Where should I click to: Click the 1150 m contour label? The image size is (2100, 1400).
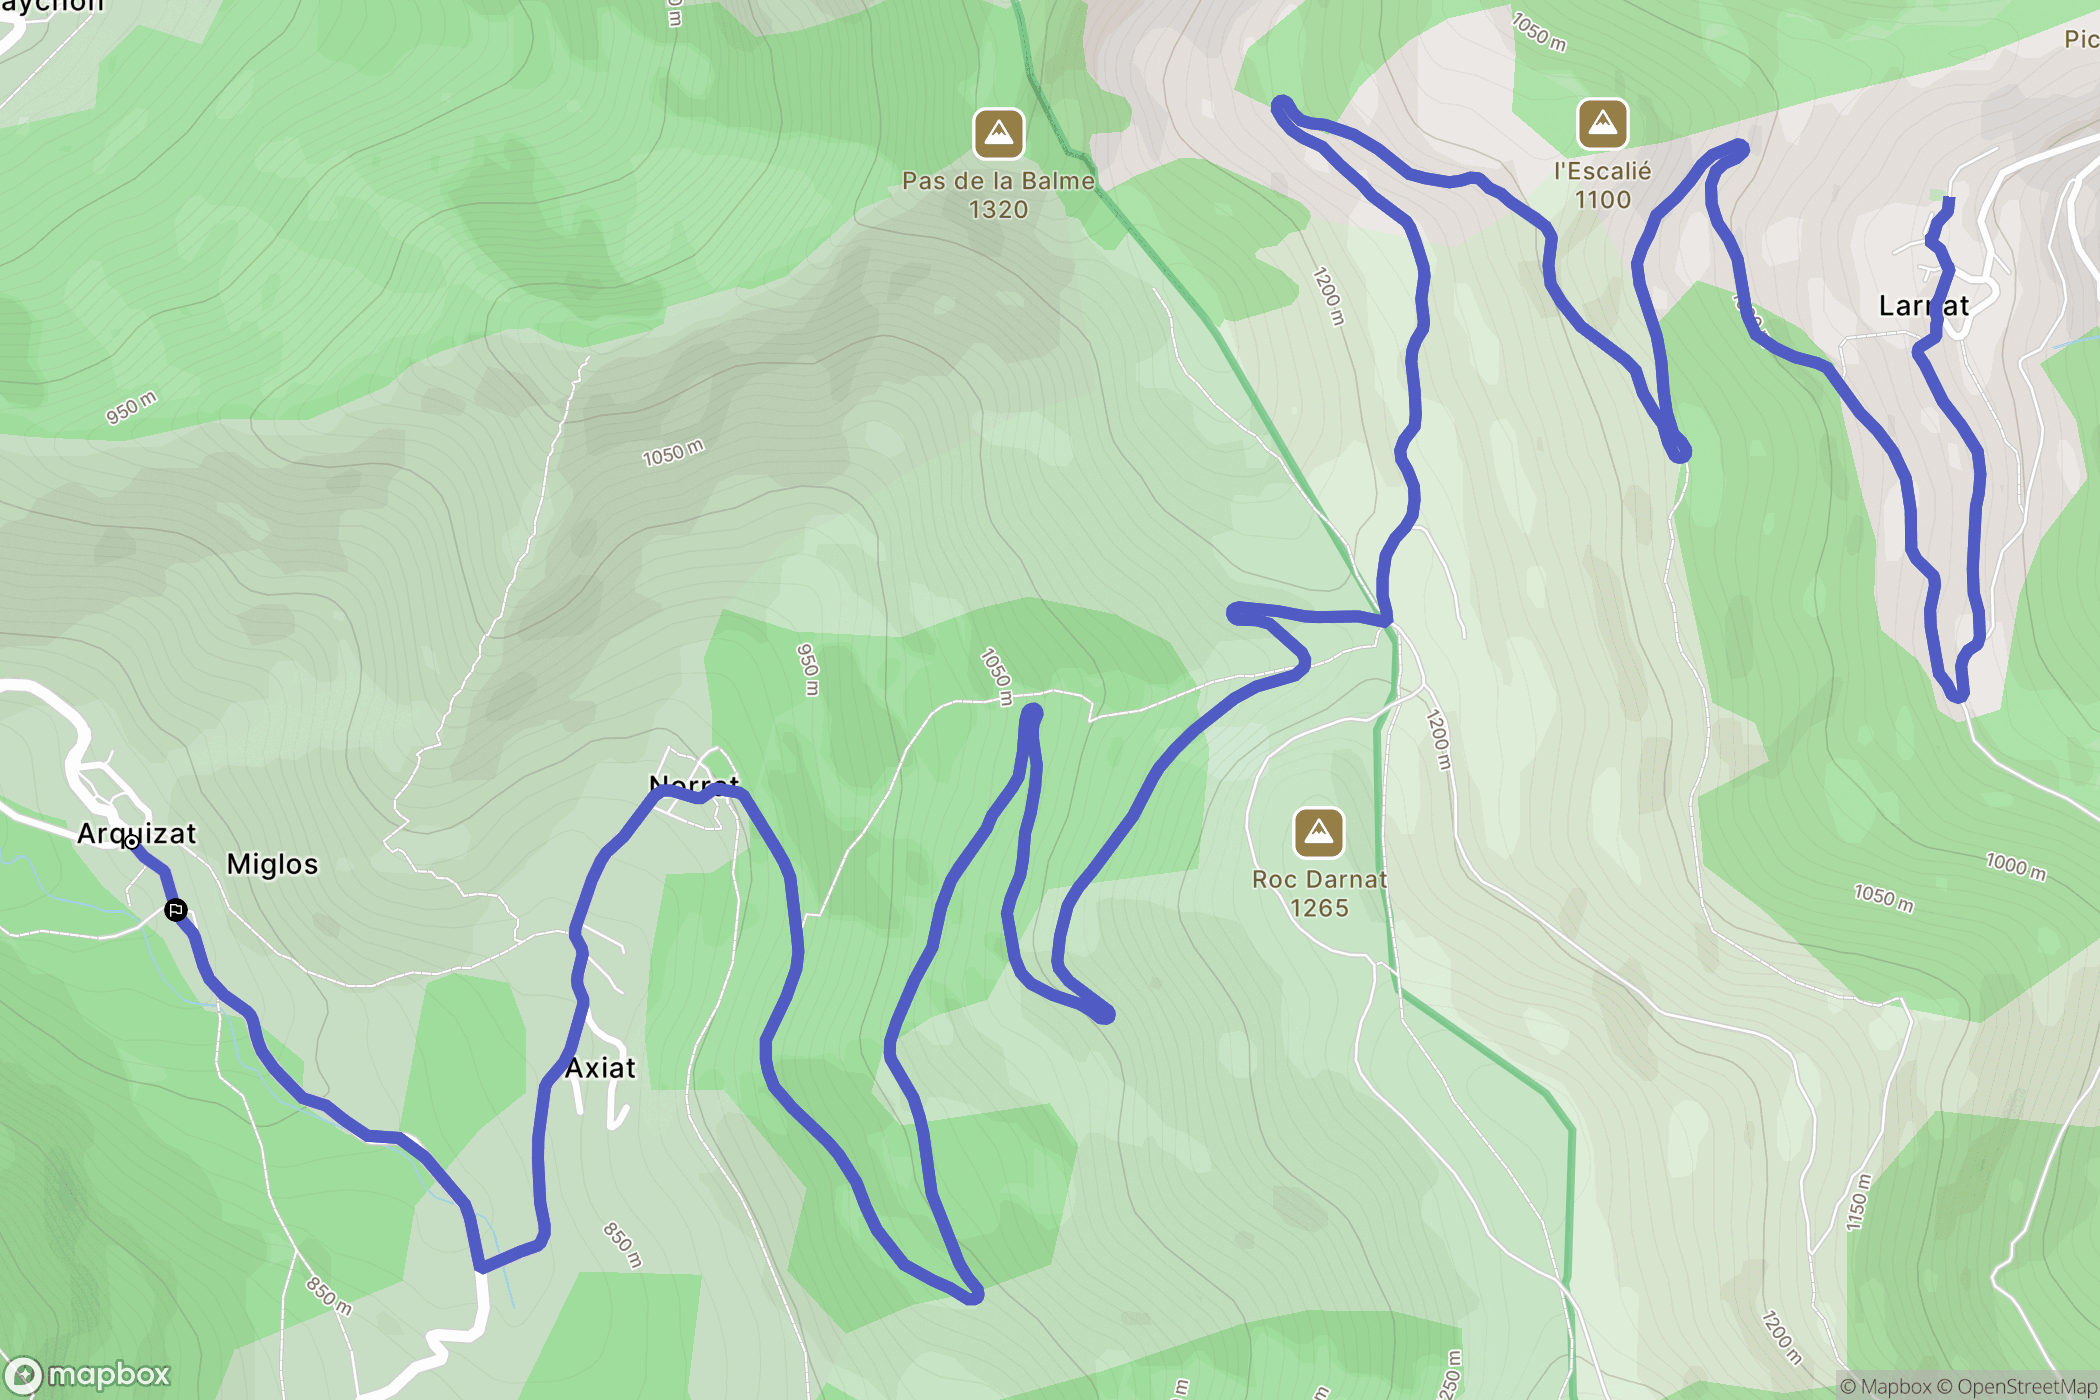(x=1857, y=1202)
